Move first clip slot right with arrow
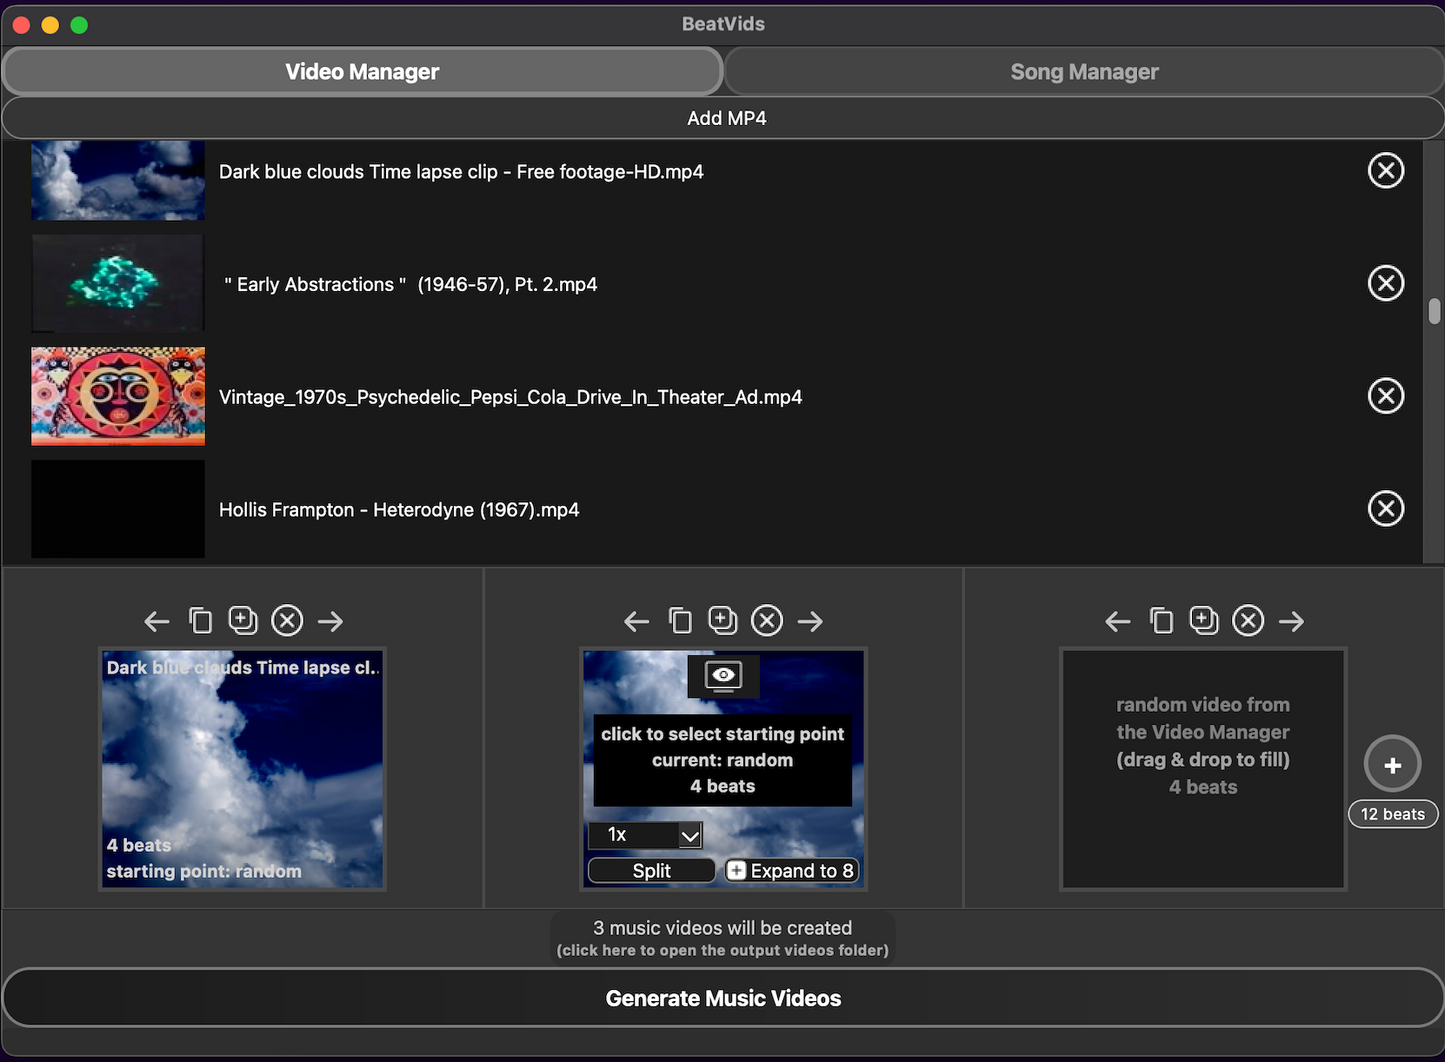 pyautogui.click(x=330, y=621)
